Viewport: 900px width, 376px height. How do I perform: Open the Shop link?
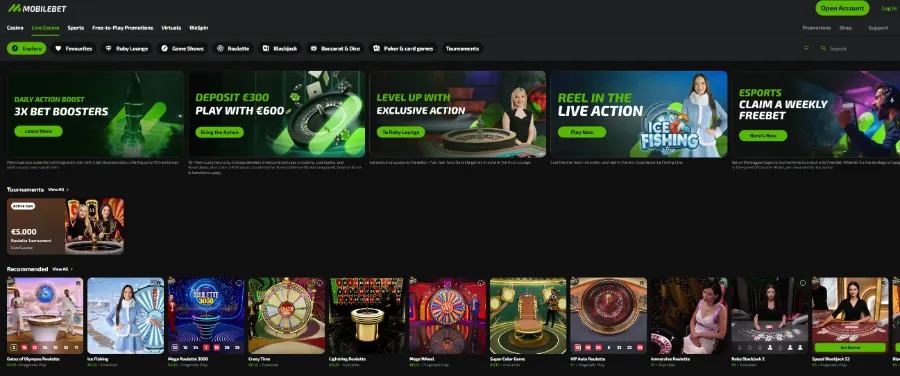(845, 28)
